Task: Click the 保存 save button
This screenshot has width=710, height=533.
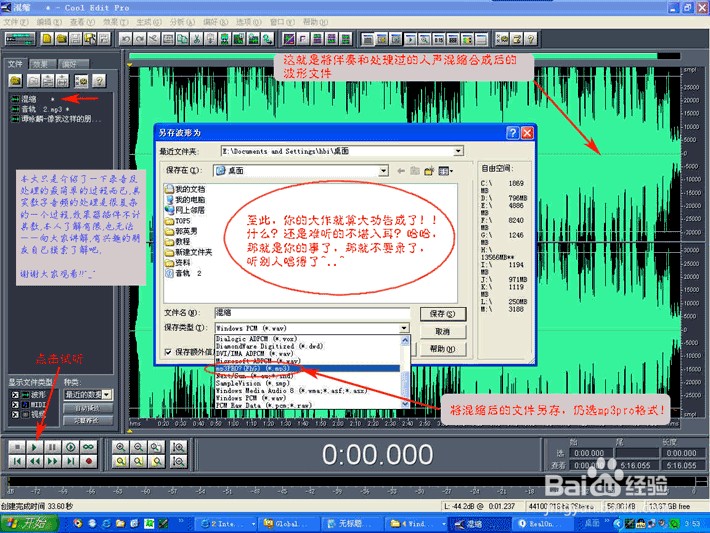Action: [x=442, y=314]
